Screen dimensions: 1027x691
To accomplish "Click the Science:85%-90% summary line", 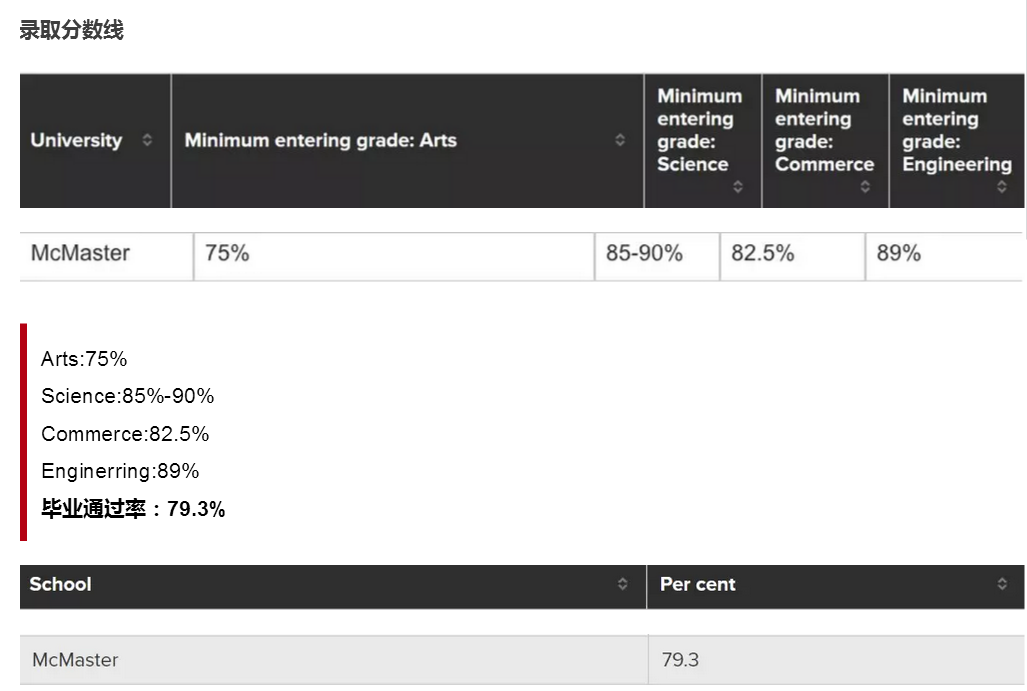I will (127, 397).
